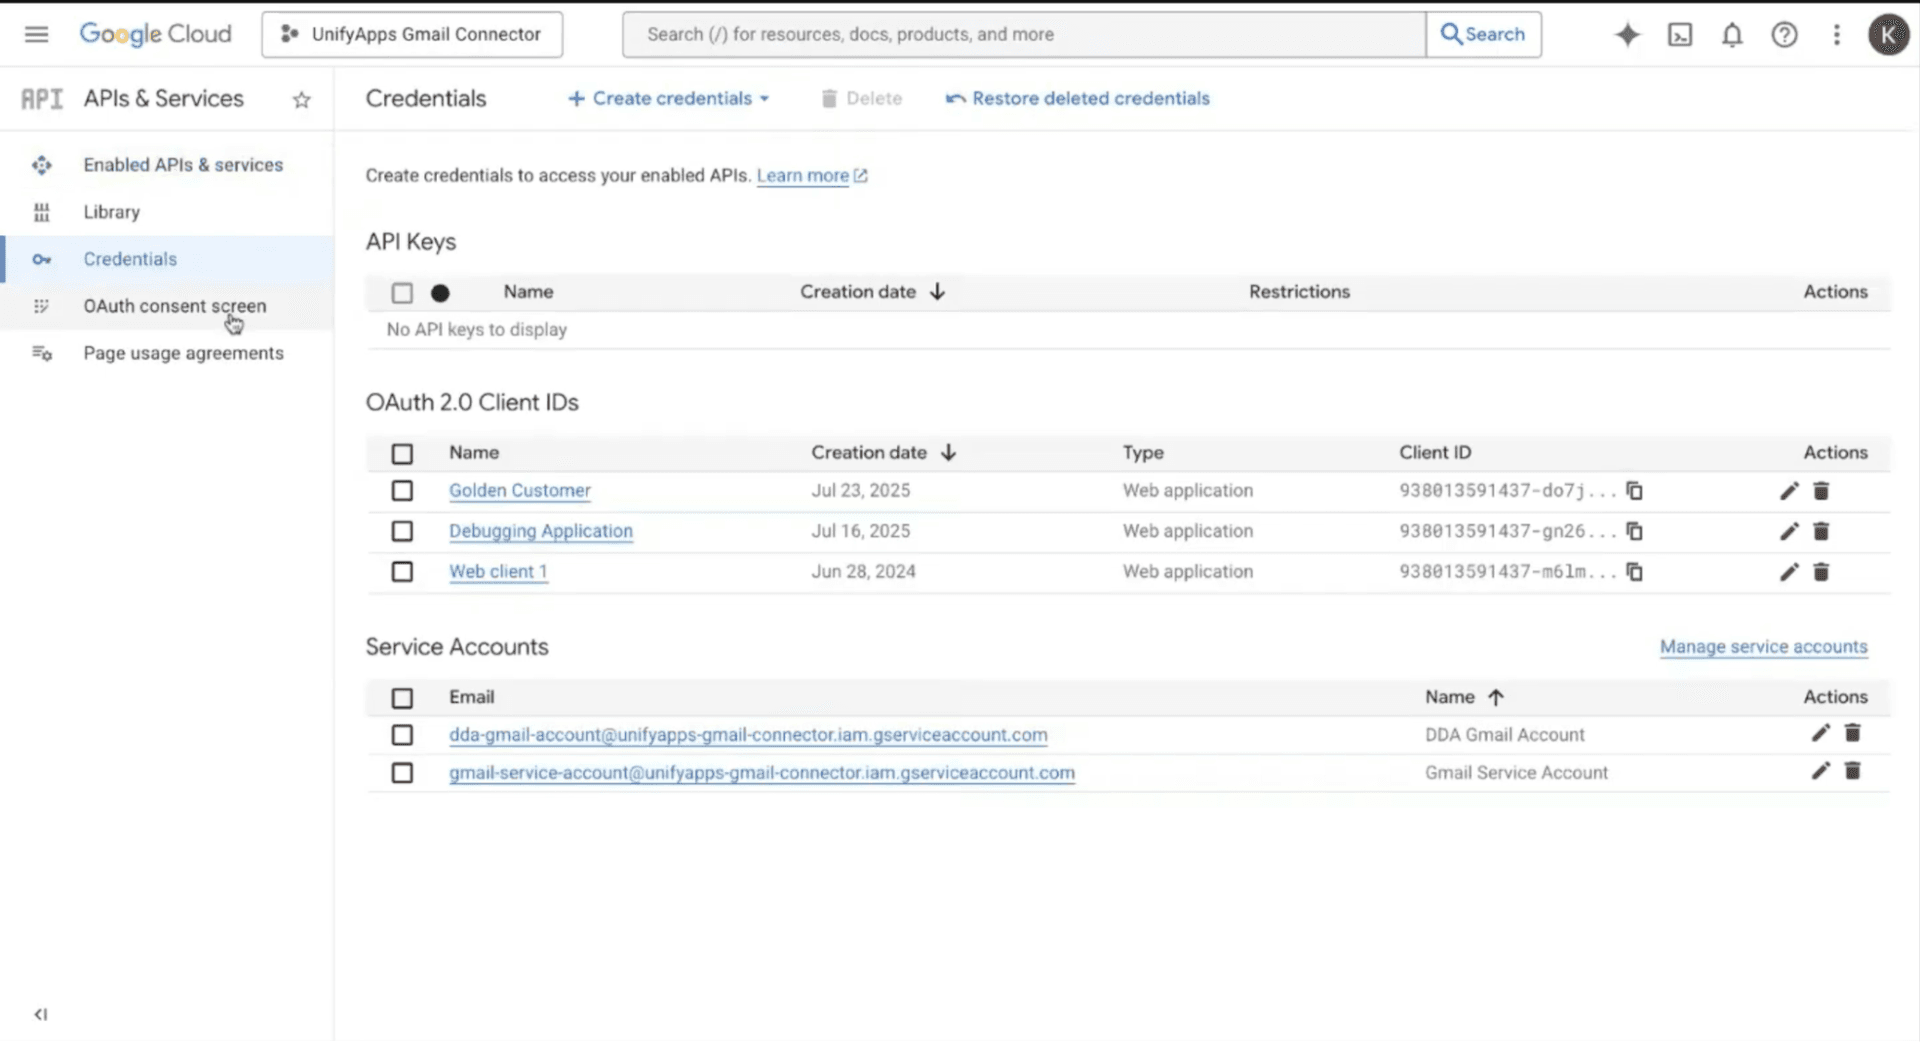Viewport: 1920px width, 1043px height.
Task: Open the Gemini AI assistant sparkle icon
Action: pos(1627,35)
